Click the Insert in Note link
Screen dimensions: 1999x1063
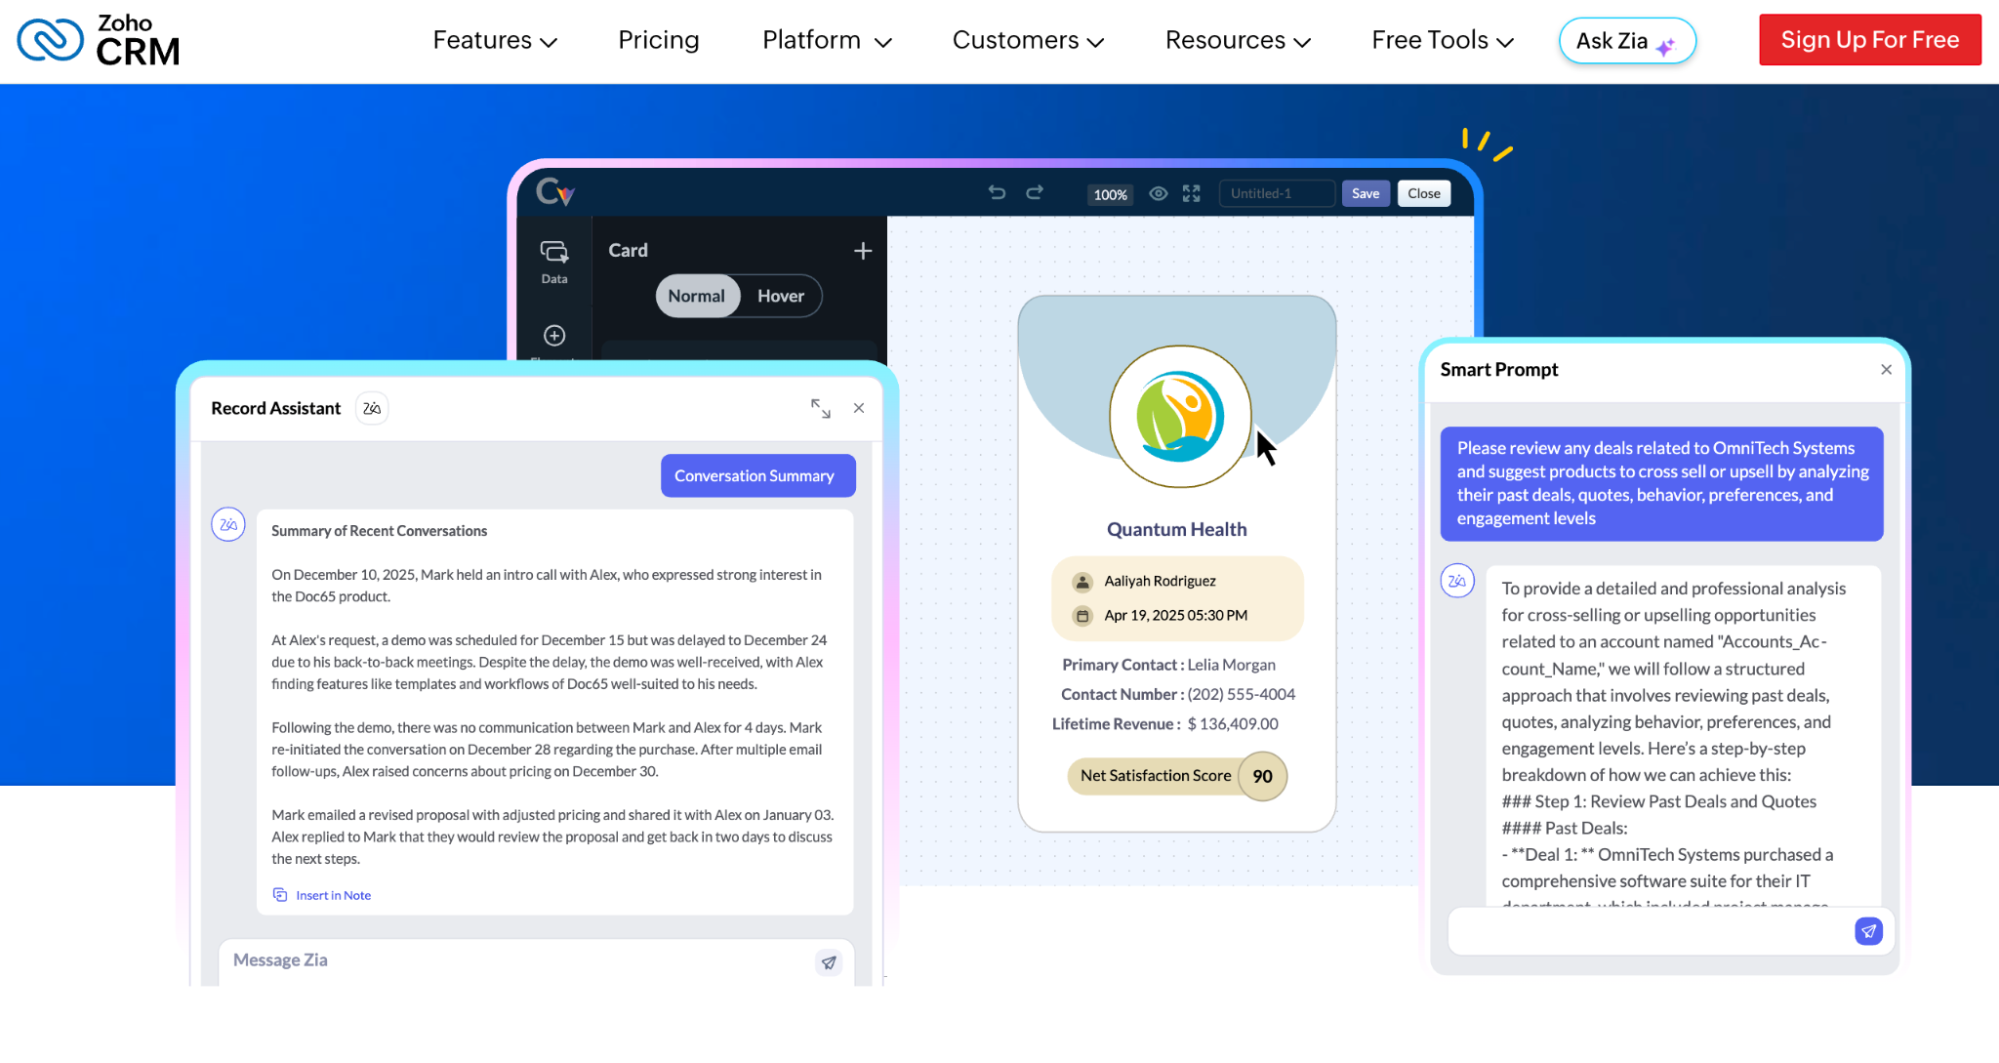click(333, 895)
